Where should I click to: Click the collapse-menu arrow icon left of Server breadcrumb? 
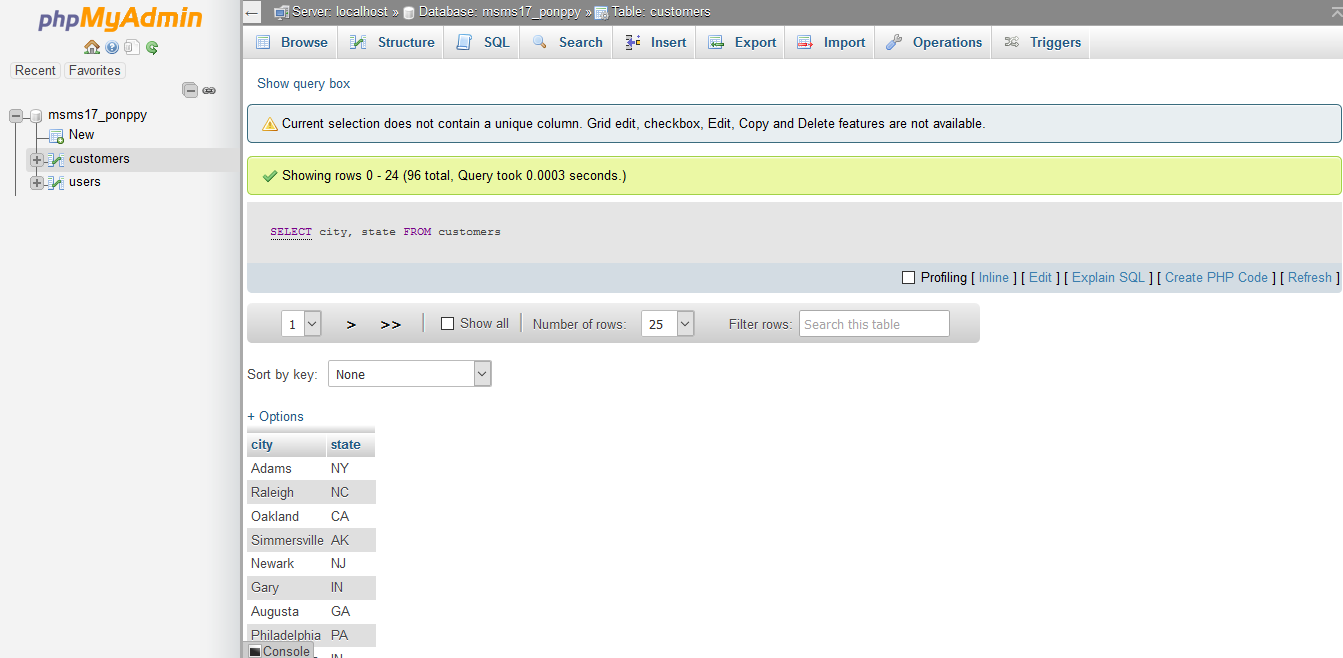252,12
